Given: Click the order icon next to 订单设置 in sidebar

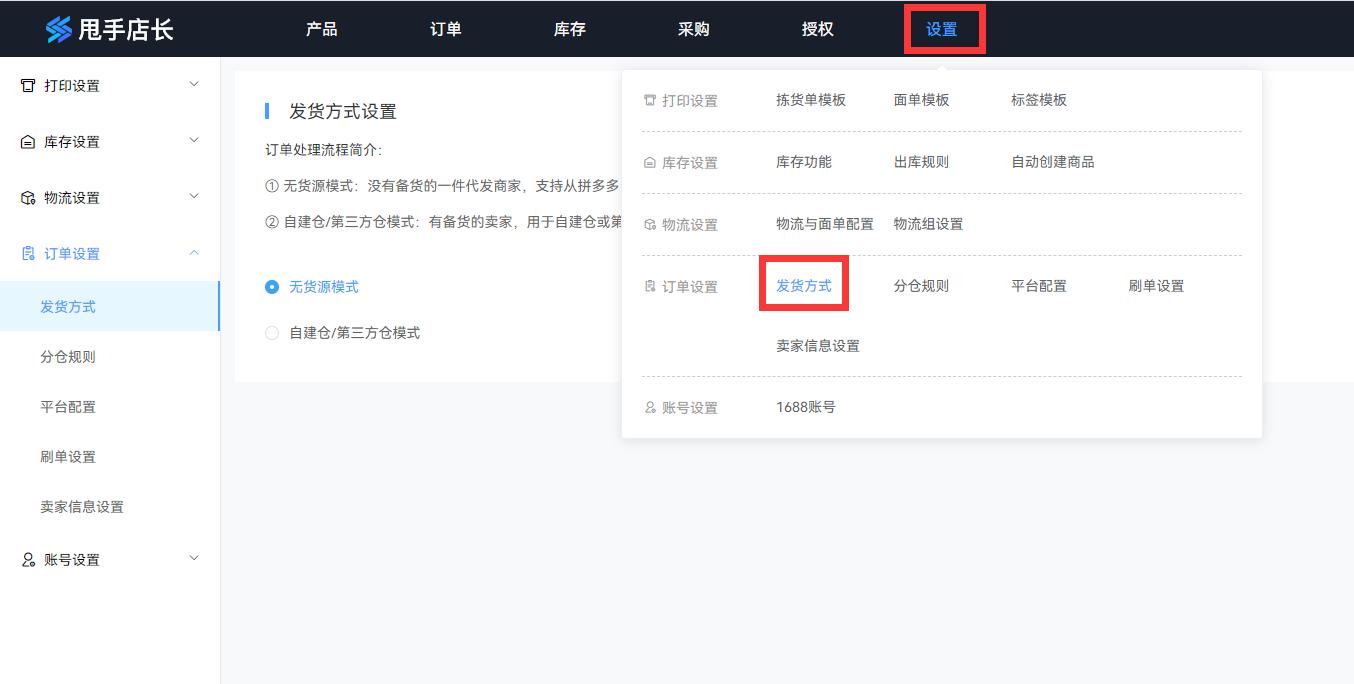Looking at the screenshot, I should (x=26, y=253).
